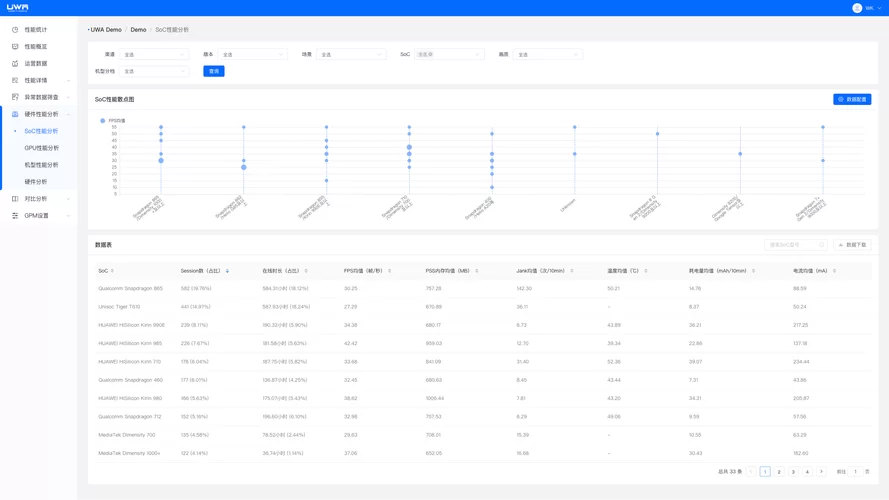Click the 性能统计 clock icon in the sidebar

tap(15, 29)
